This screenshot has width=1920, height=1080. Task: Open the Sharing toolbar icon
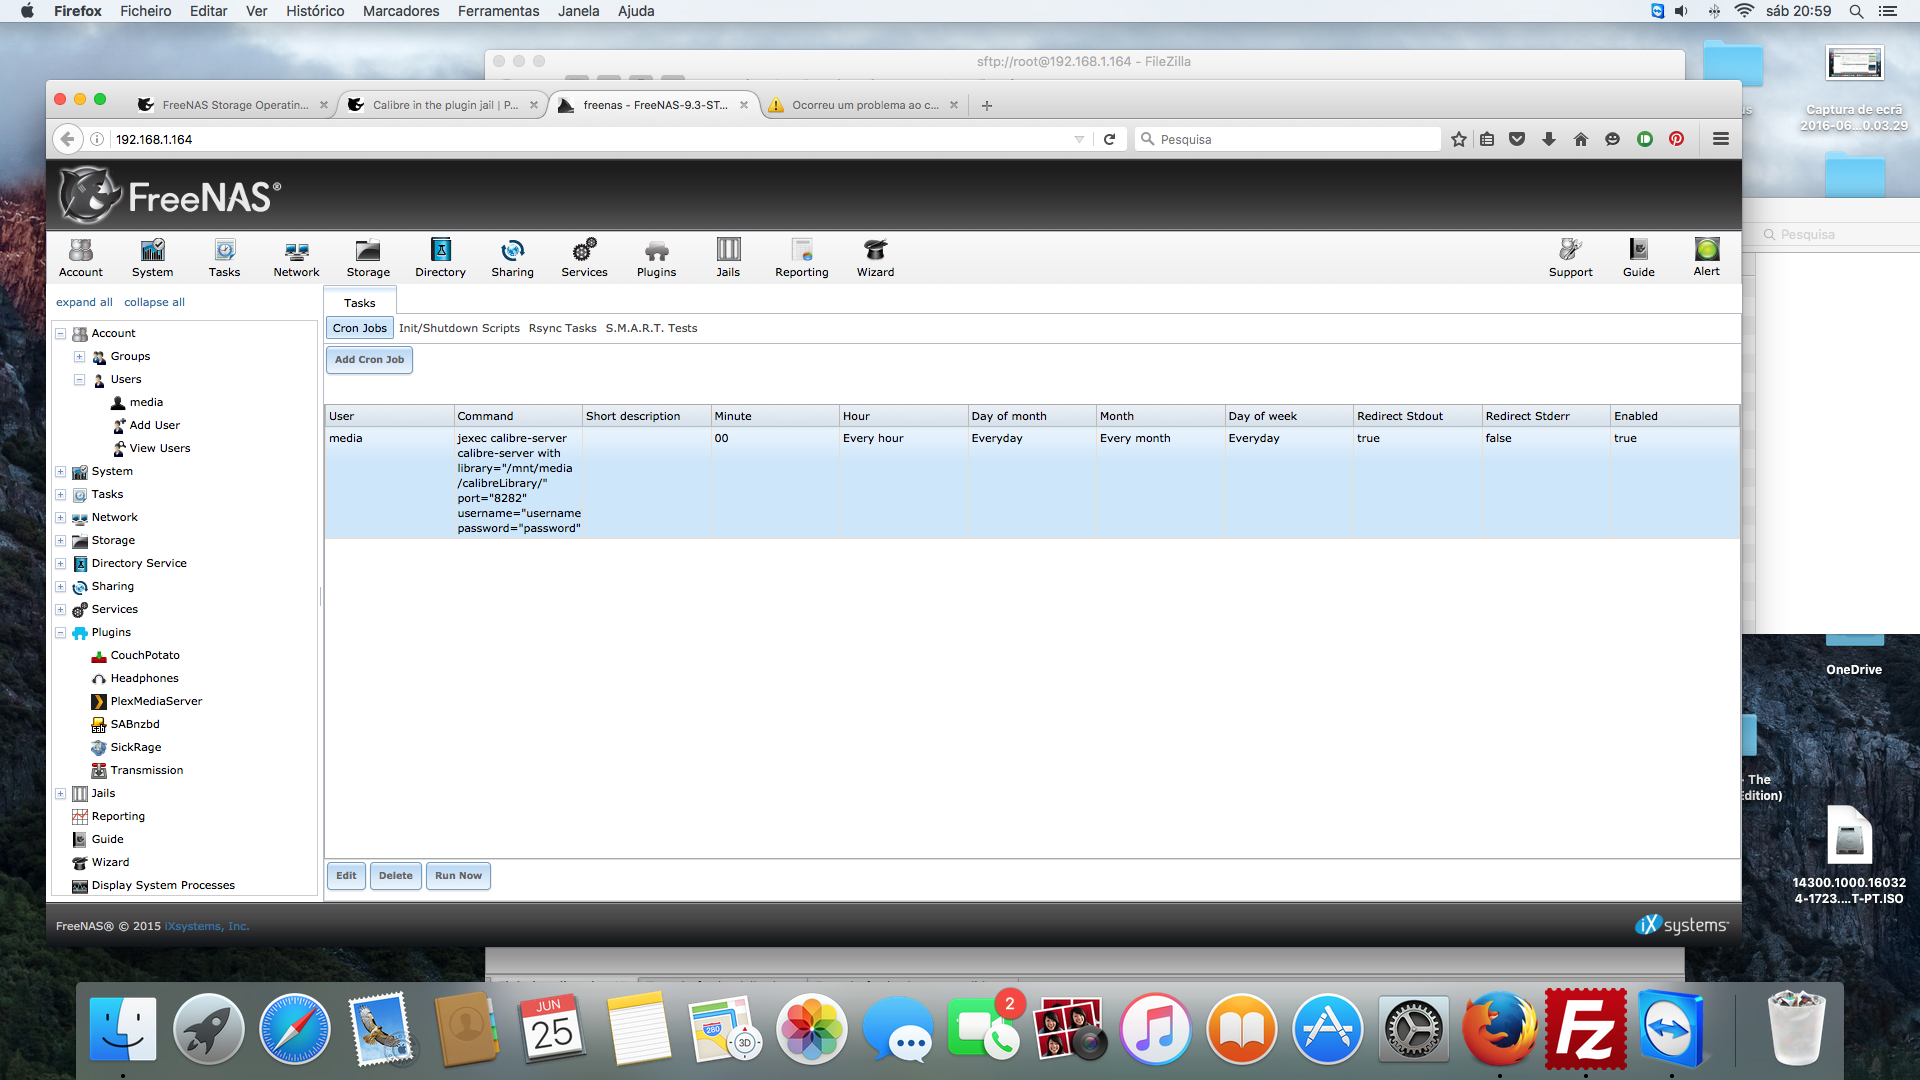[512, 257]
